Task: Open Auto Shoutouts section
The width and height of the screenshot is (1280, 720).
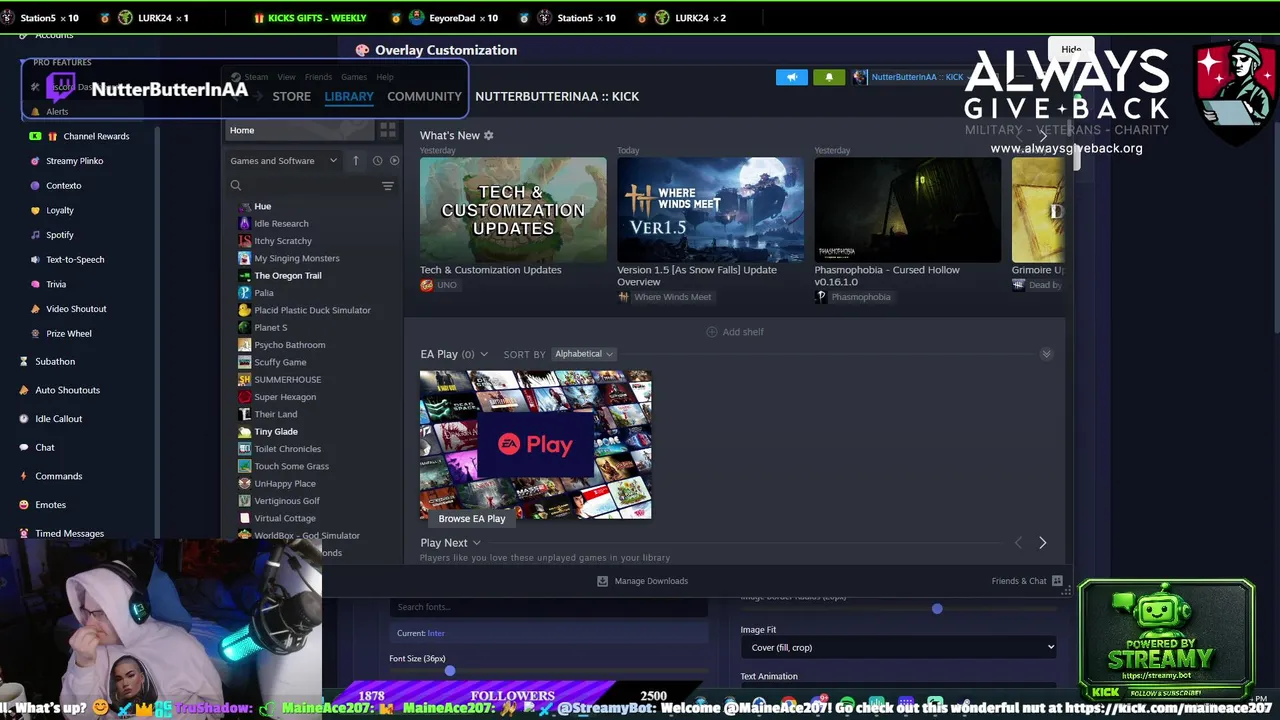Action: tap(67, 390)
